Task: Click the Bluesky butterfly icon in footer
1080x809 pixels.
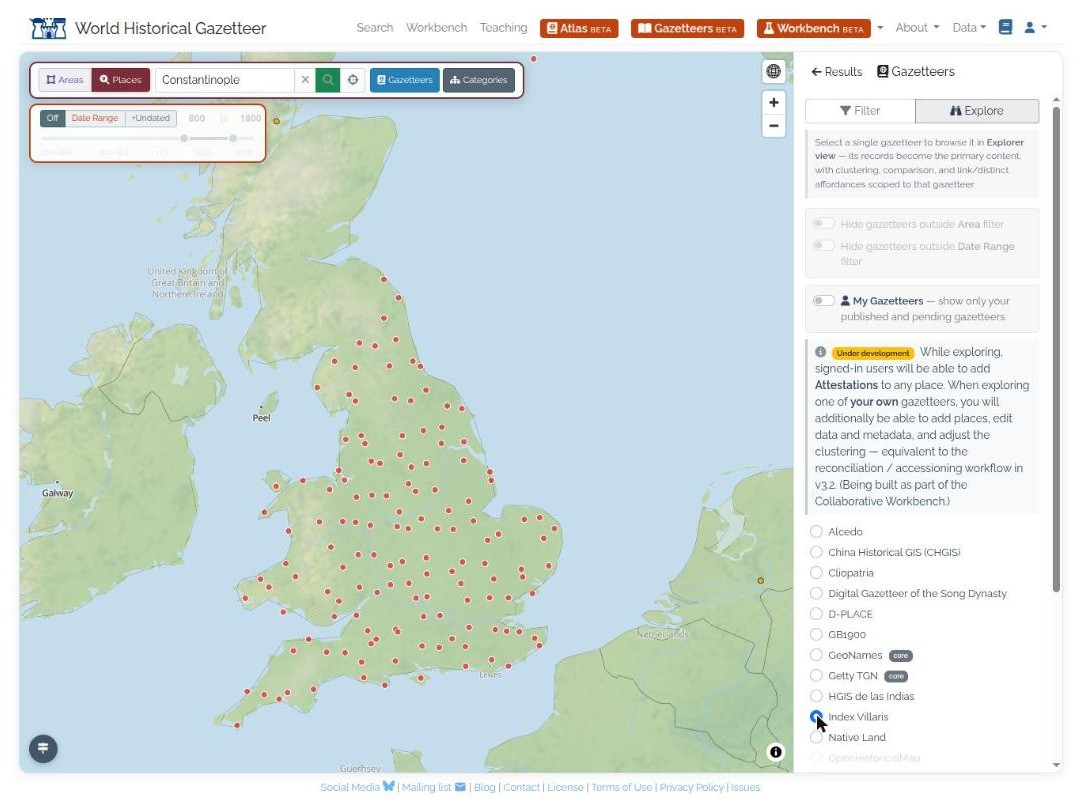Action: pyautogui.click(x=388, y=786)
